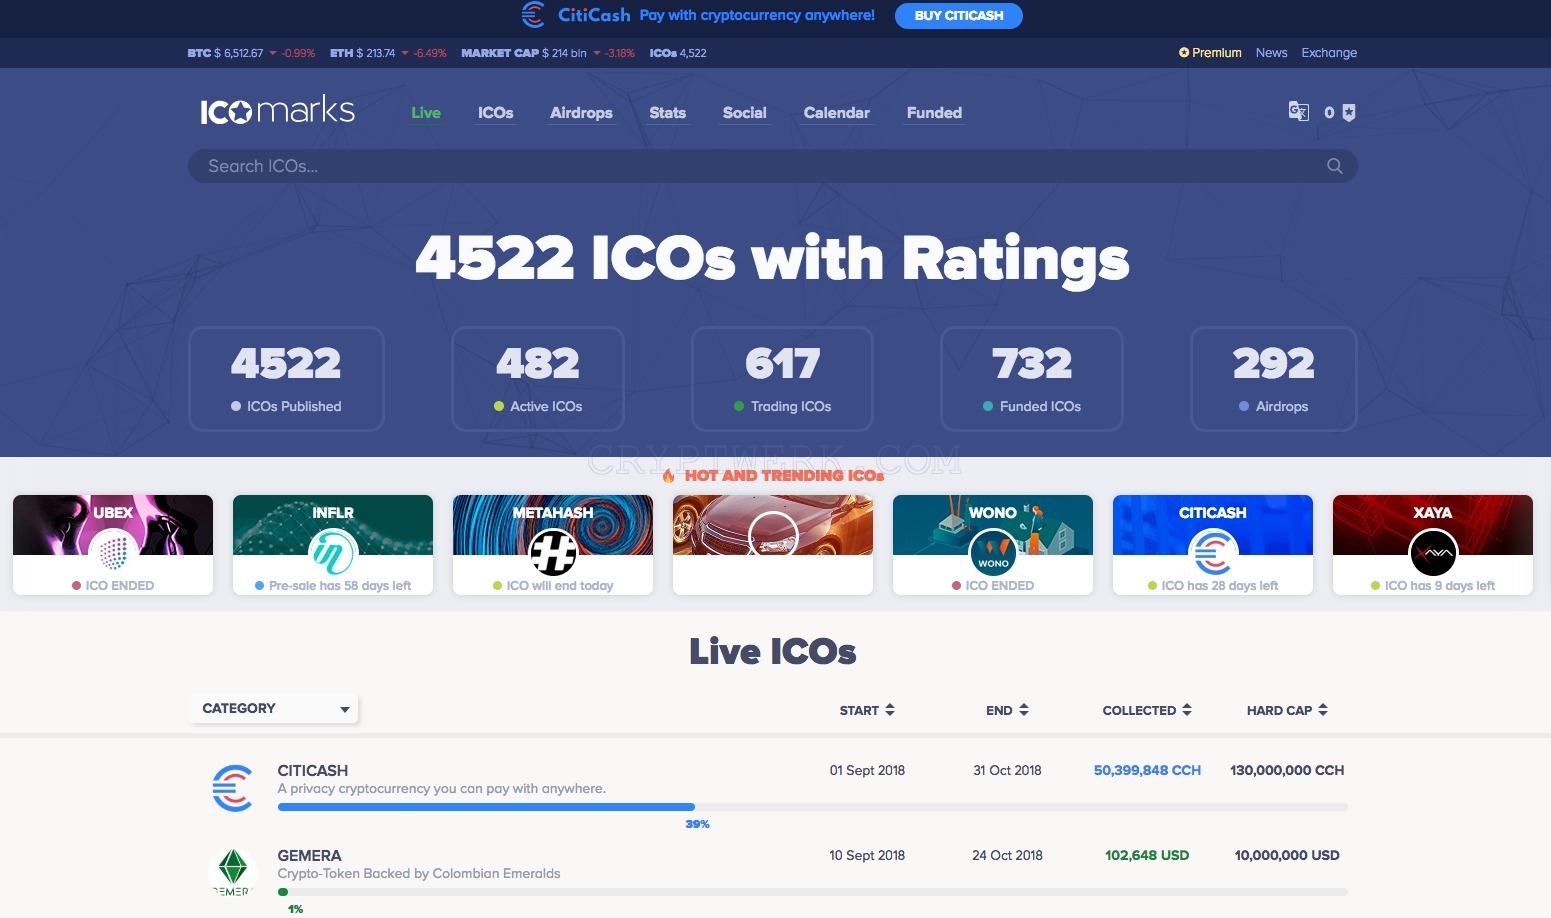Click the ICOmarks logo
Viewport: 1551px width, 918px height.
pos(278,111)
